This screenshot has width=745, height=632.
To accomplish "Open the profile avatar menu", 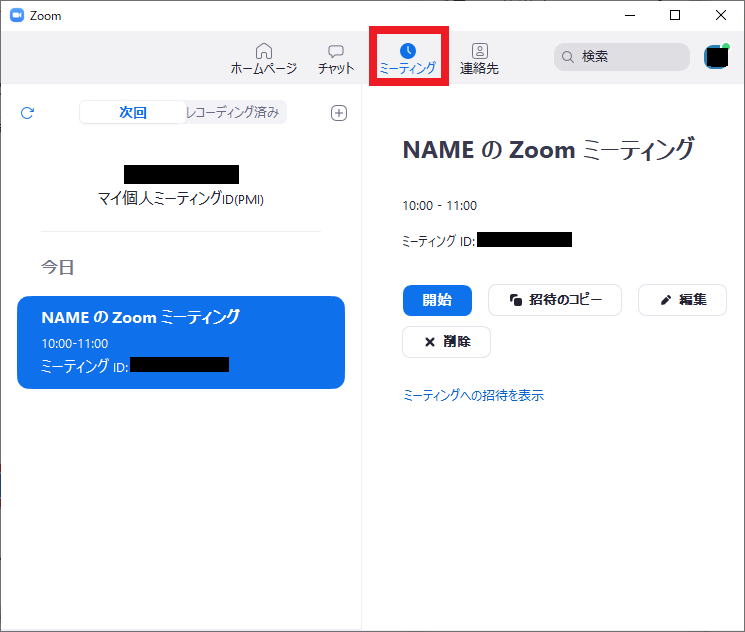I will pos(716,57).
